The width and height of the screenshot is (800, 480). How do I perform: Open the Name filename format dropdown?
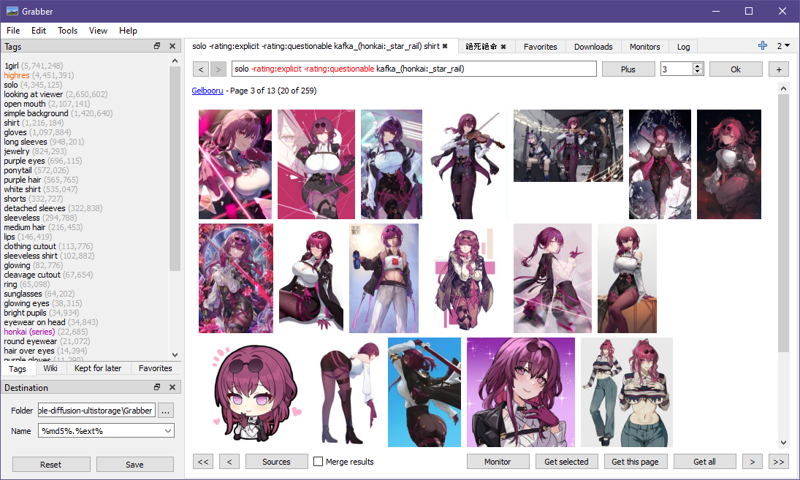(168, 431)
